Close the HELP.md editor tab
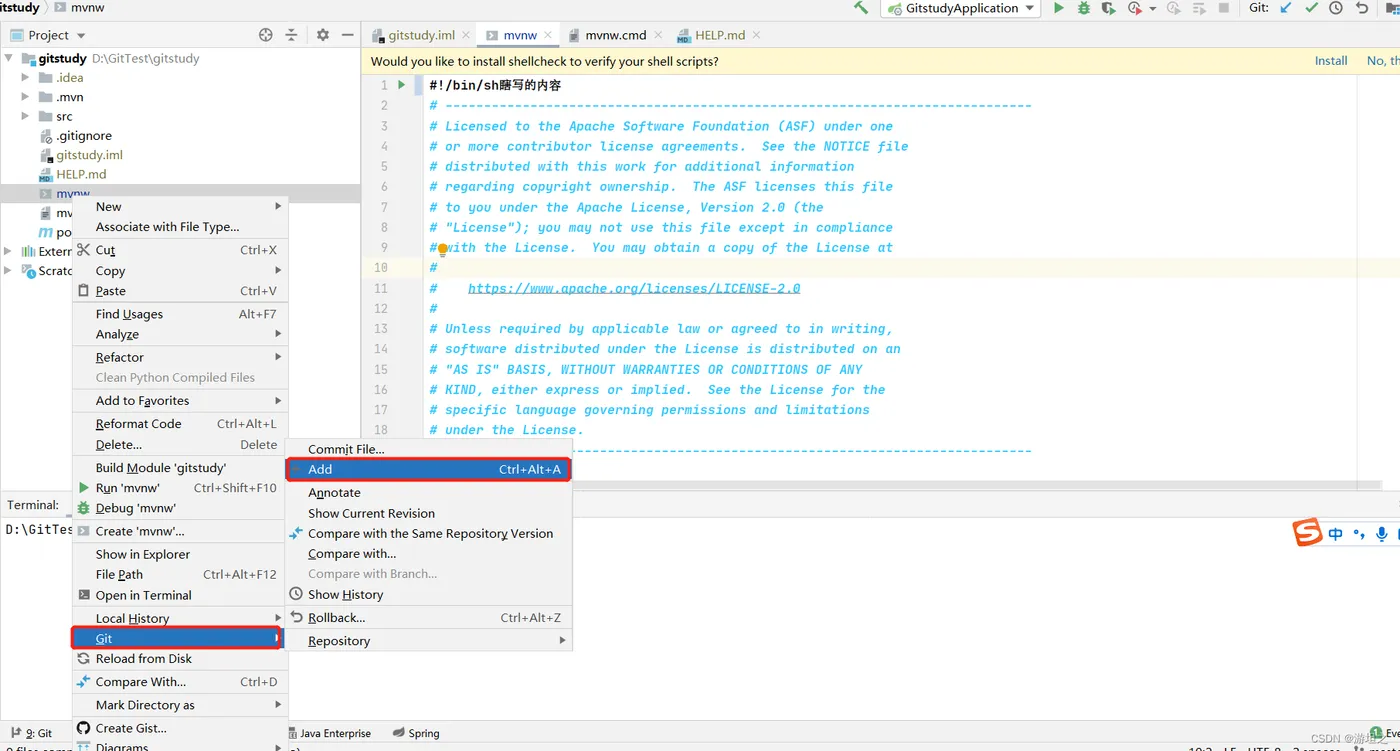 click(x=756, y=35)
